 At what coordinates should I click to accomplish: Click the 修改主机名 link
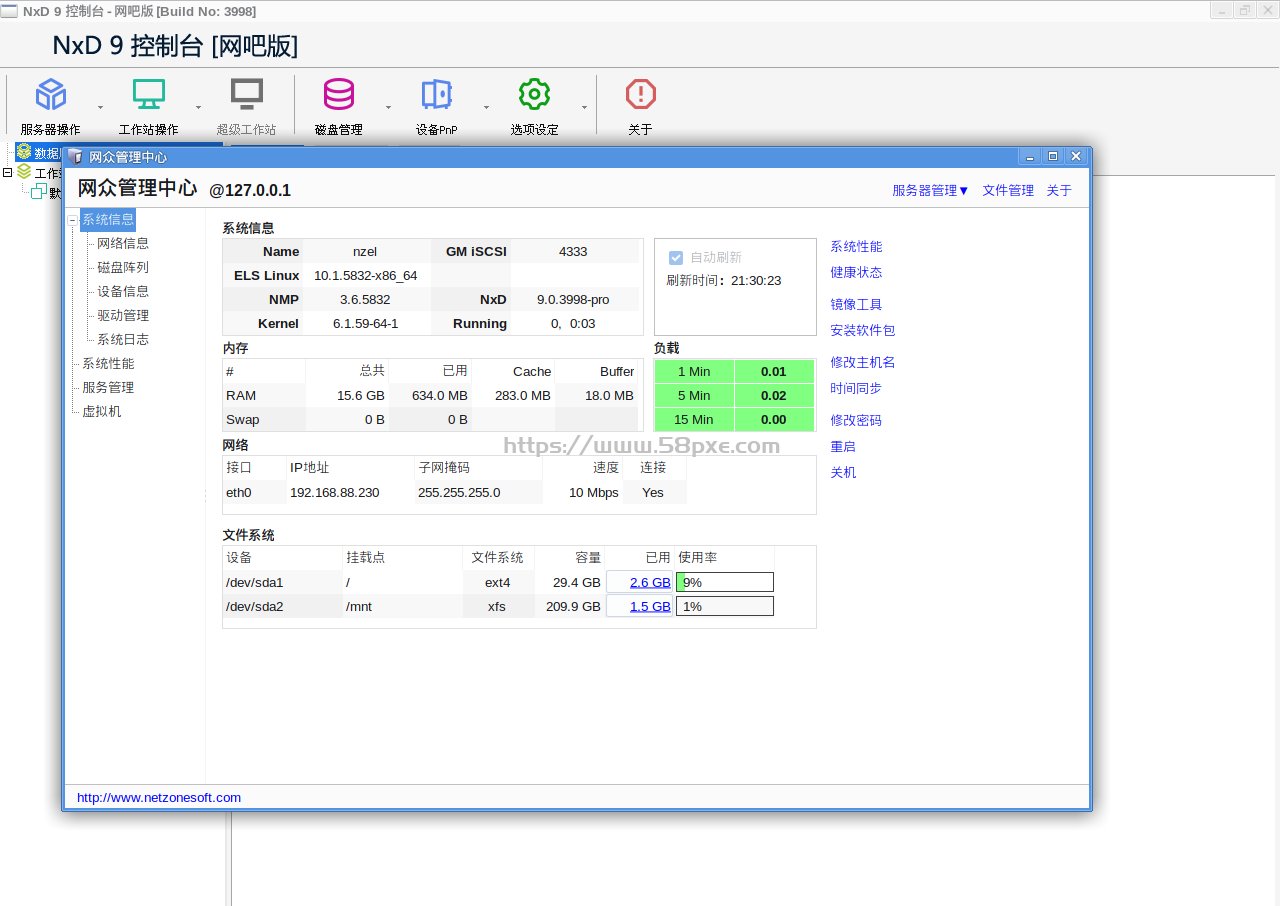point(863,362)
